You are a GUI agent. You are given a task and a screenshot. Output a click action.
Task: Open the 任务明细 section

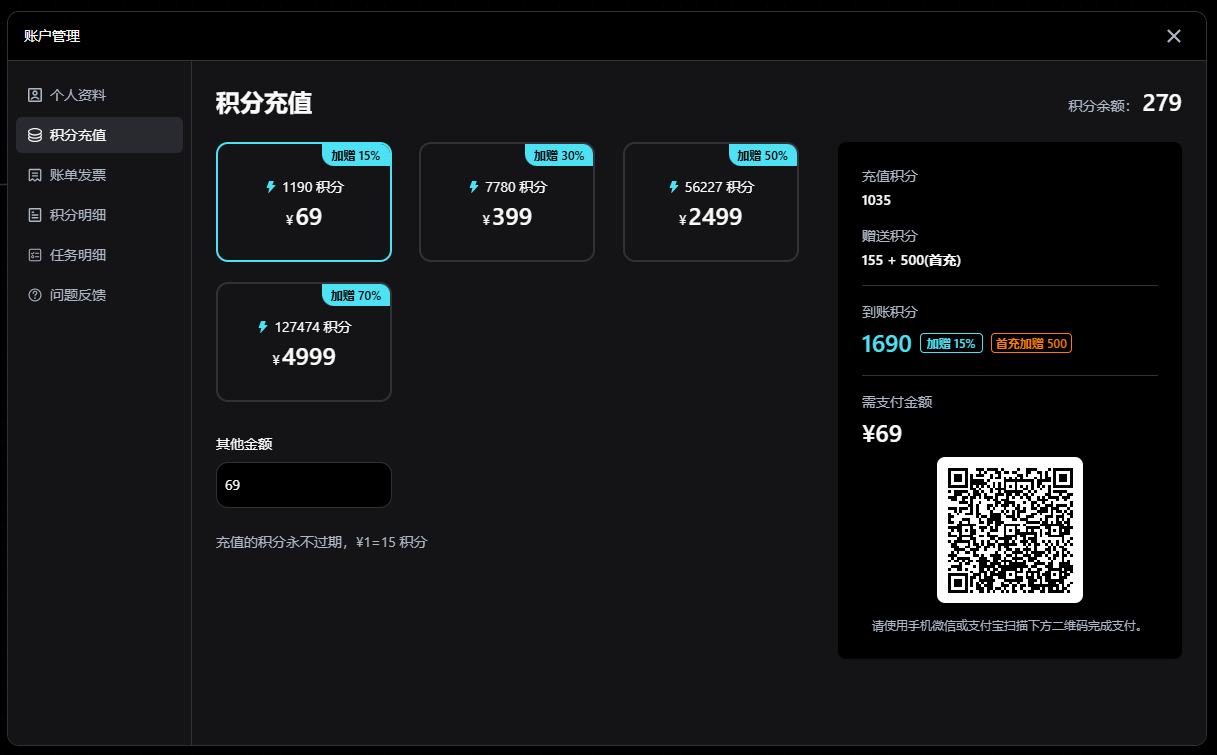pos(99,255)
